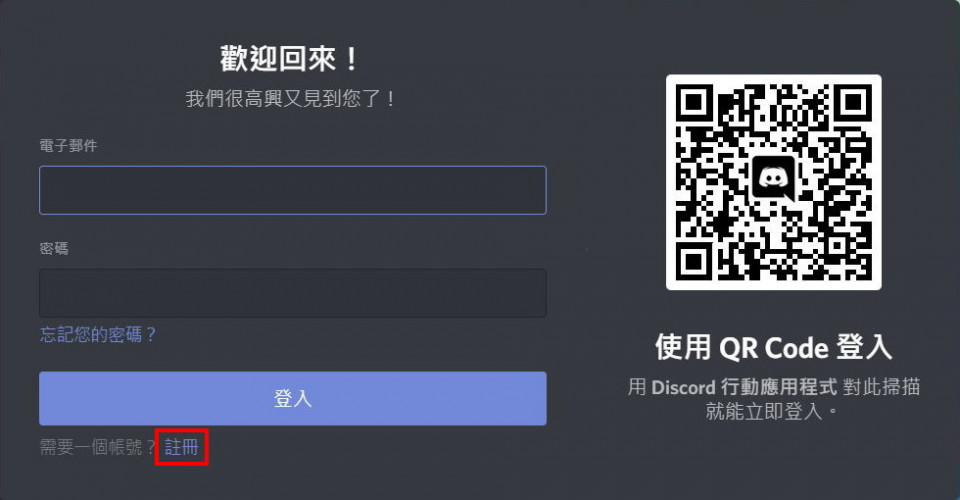Viewport: 960px width, 500px height.
Task: Focus the 密碼 password input field
Action: [x=293, y=293]
